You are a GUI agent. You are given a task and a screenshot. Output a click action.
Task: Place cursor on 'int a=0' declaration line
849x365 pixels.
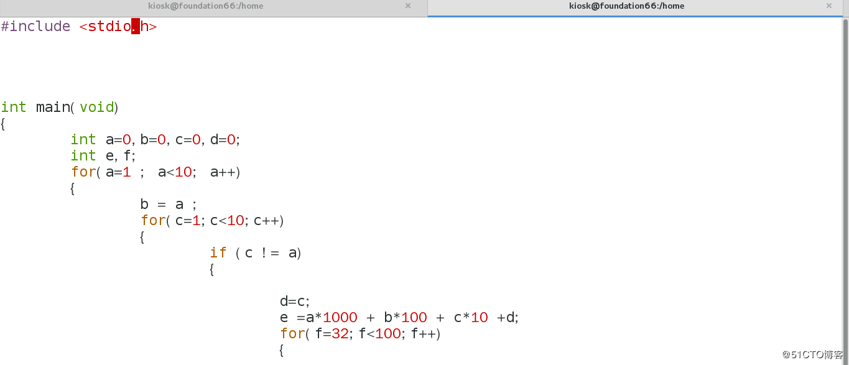[155, 140]
